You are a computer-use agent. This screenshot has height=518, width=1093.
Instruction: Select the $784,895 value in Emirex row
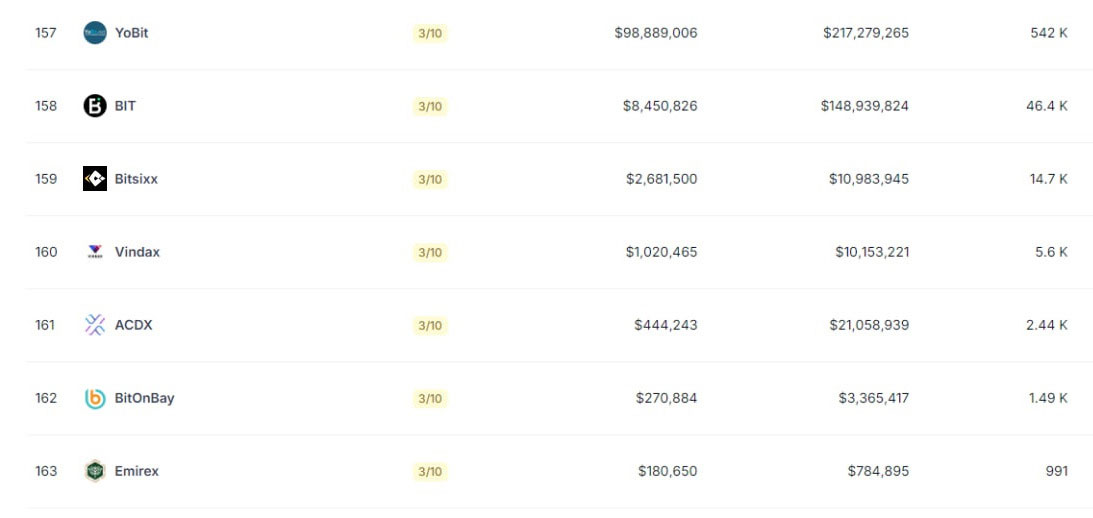[878, 471]
